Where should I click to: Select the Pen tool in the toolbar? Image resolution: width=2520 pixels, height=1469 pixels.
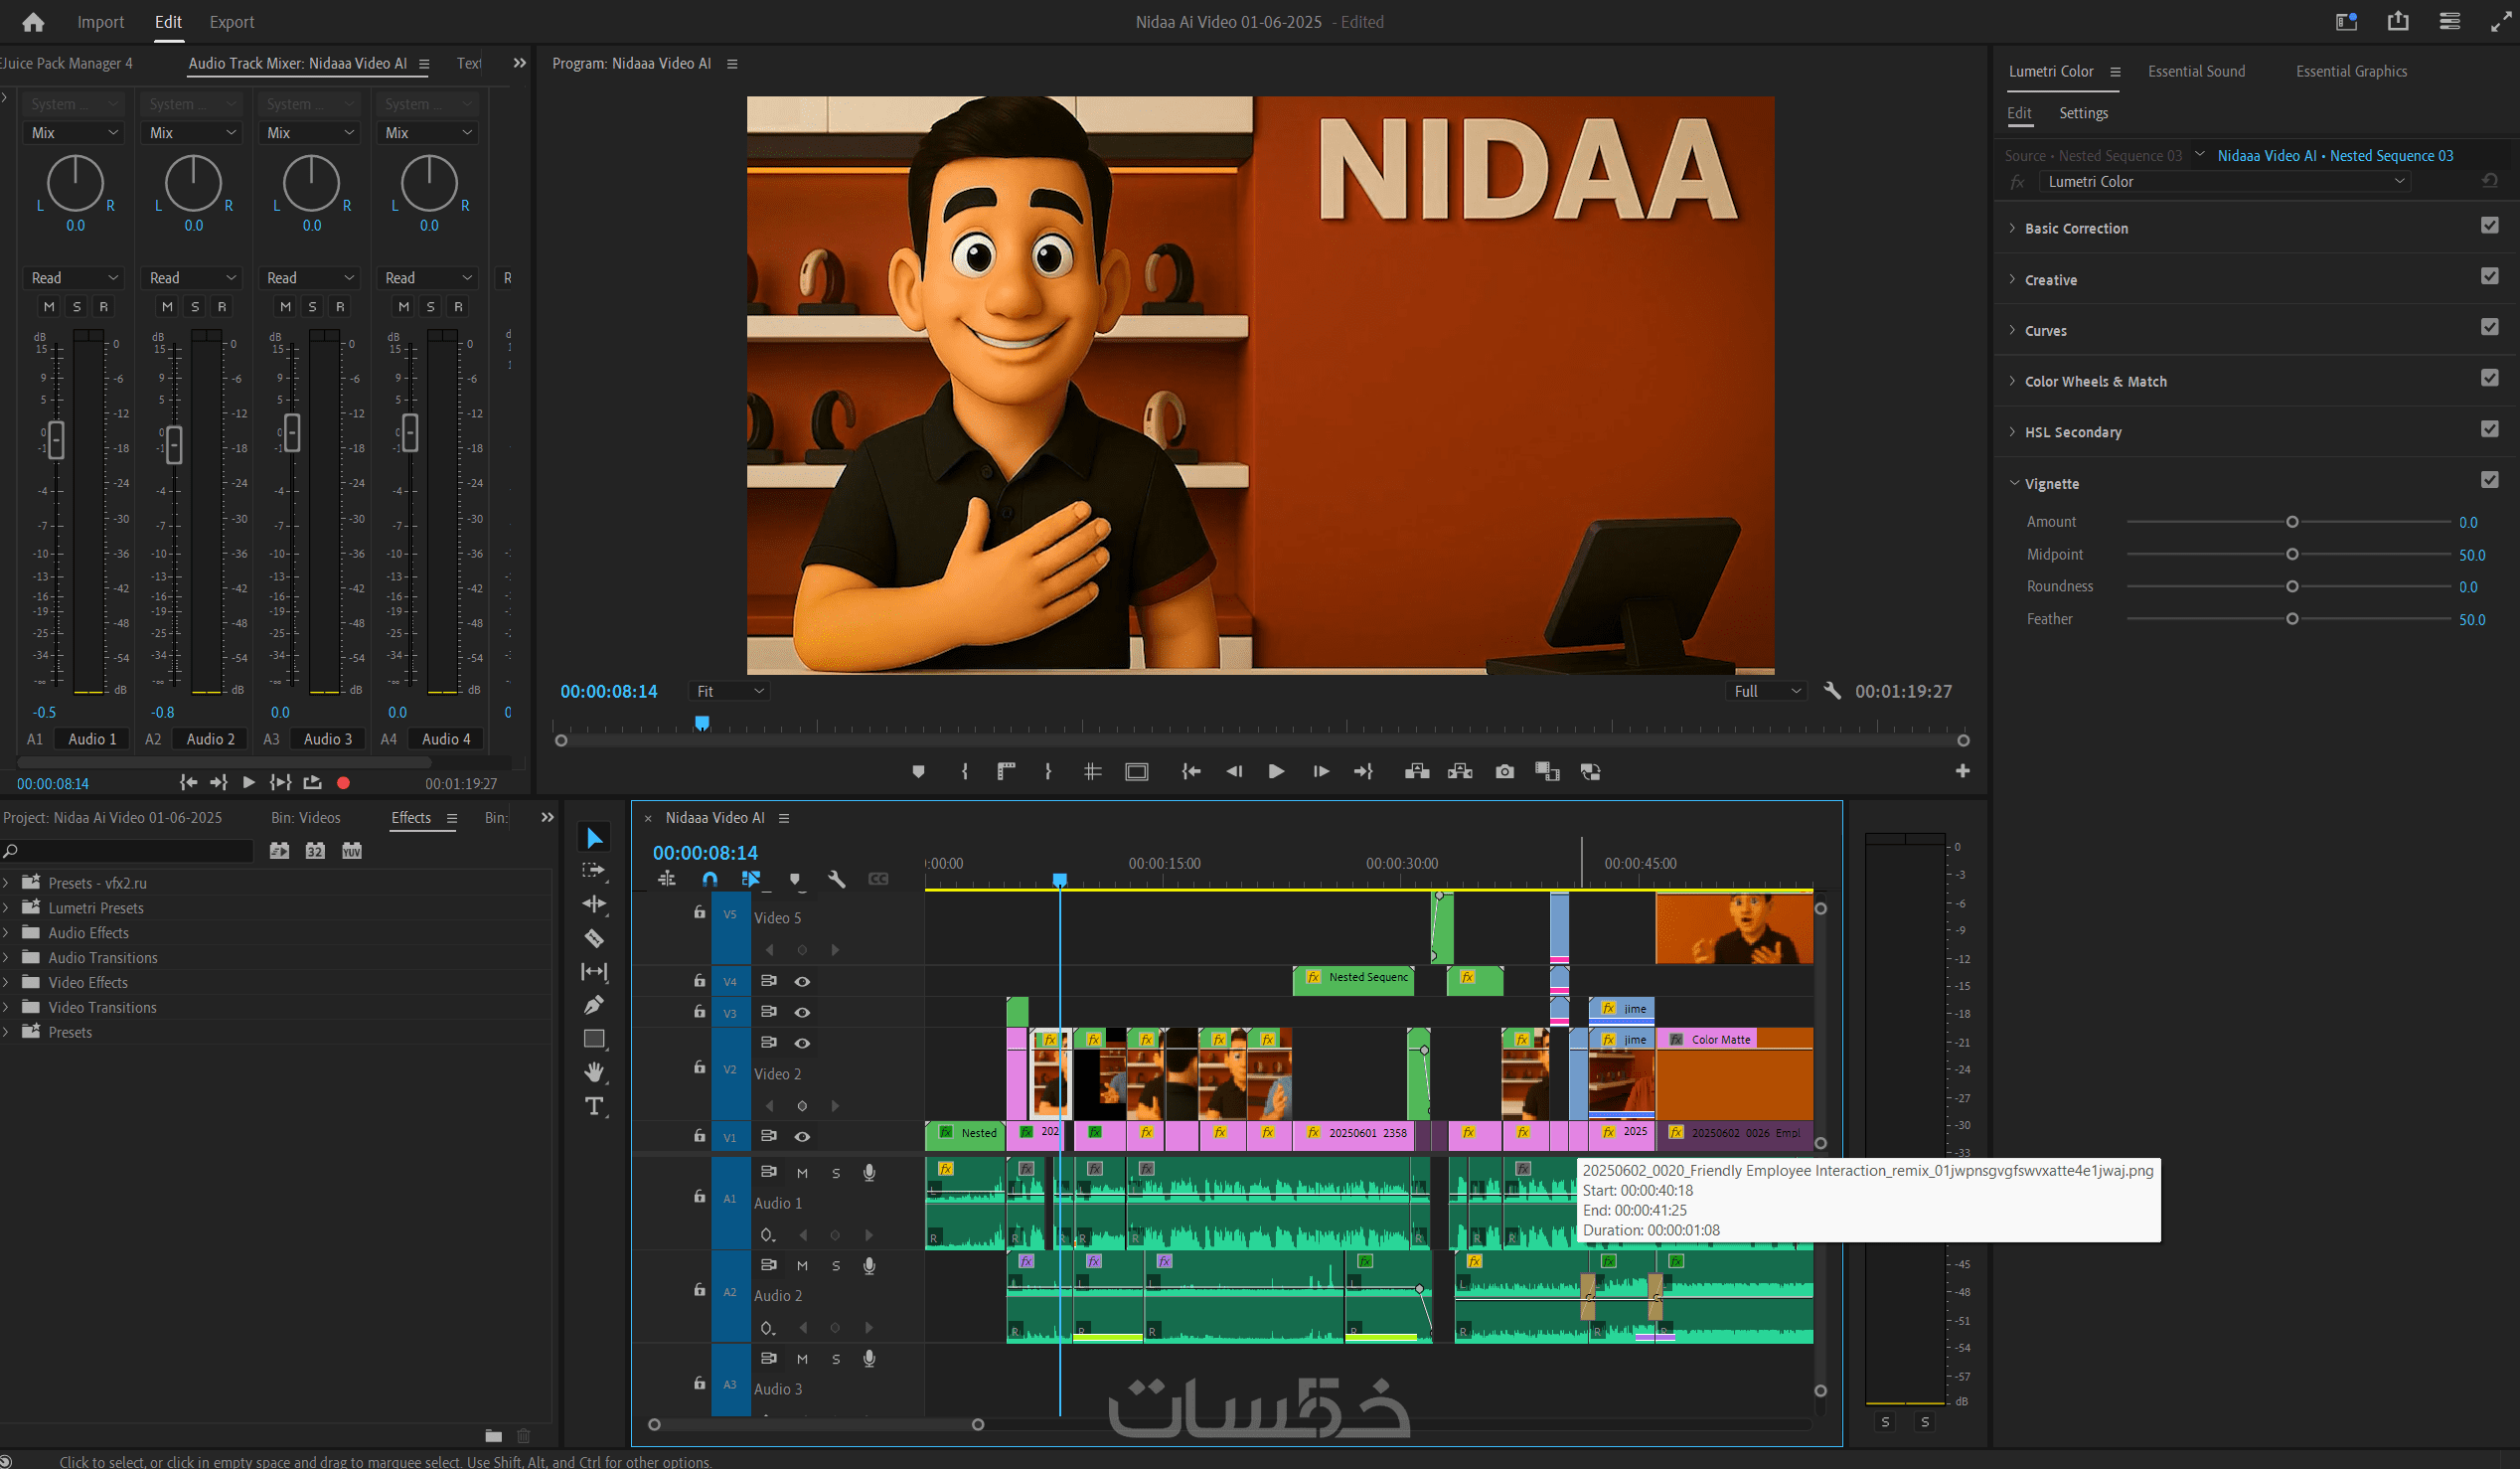pos(594,1005)
